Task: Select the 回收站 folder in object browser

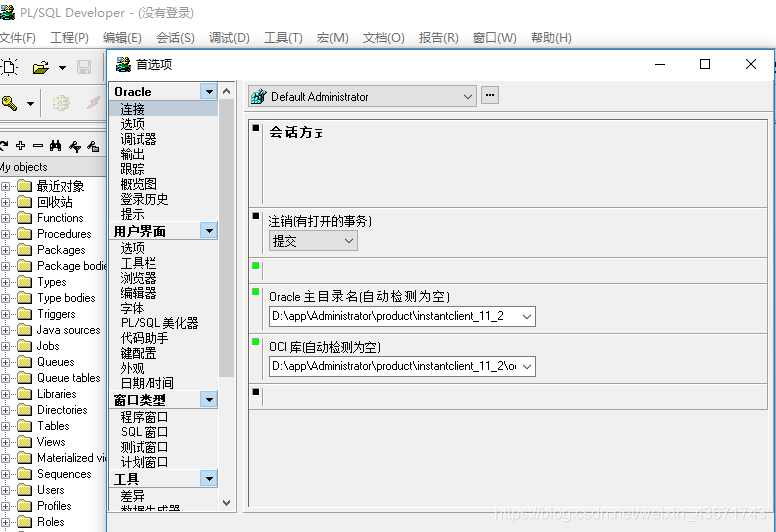Action: point(55,202)
